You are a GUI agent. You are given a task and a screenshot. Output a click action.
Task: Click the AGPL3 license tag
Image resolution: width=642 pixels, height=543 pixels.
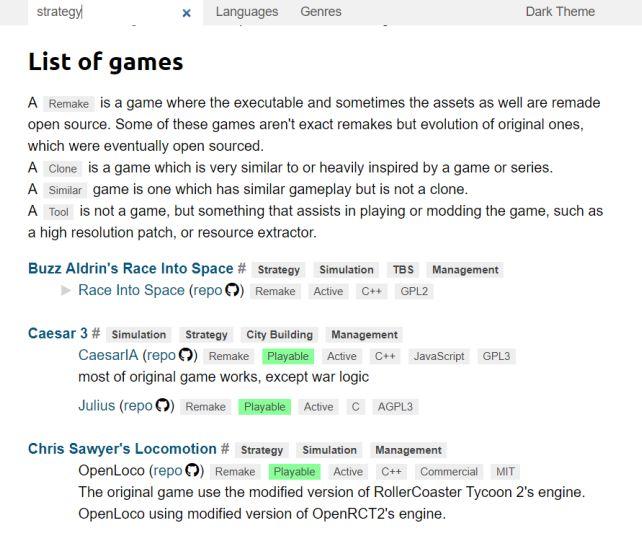point(395,407)
